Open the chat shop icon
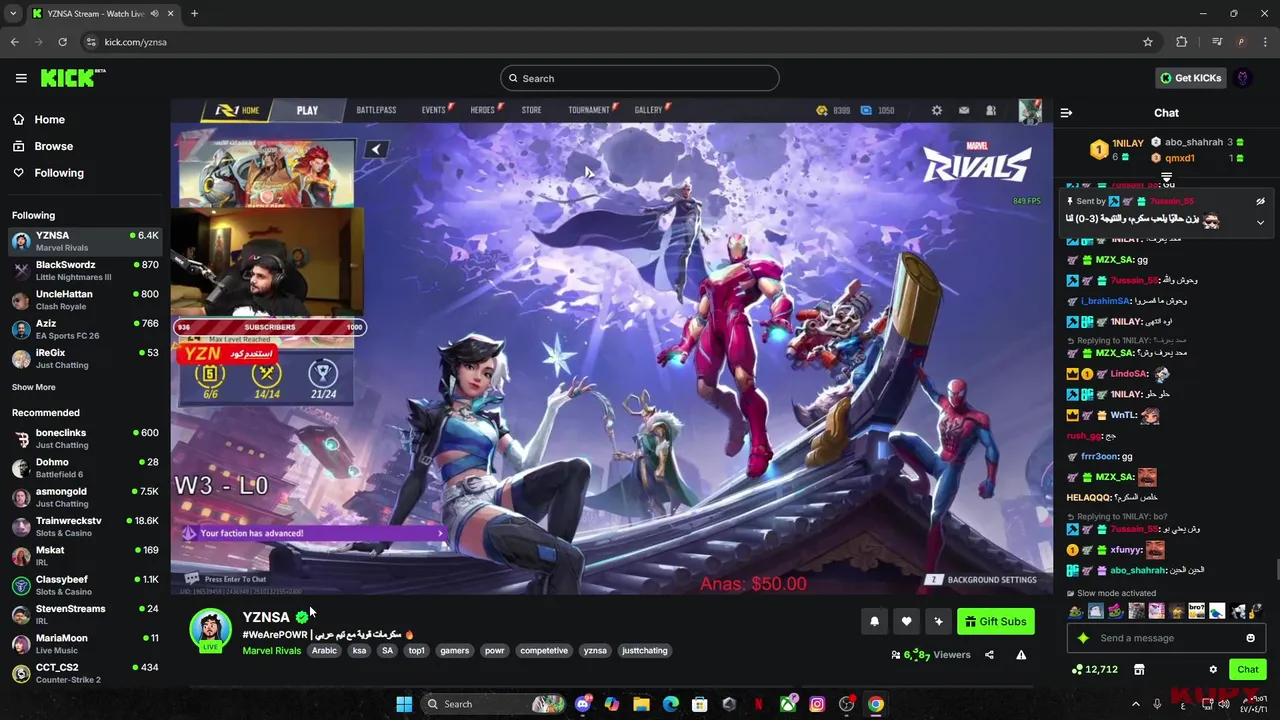This screenshot has height=720, width=1280. pyautogui.click(x=1138, y=669)
